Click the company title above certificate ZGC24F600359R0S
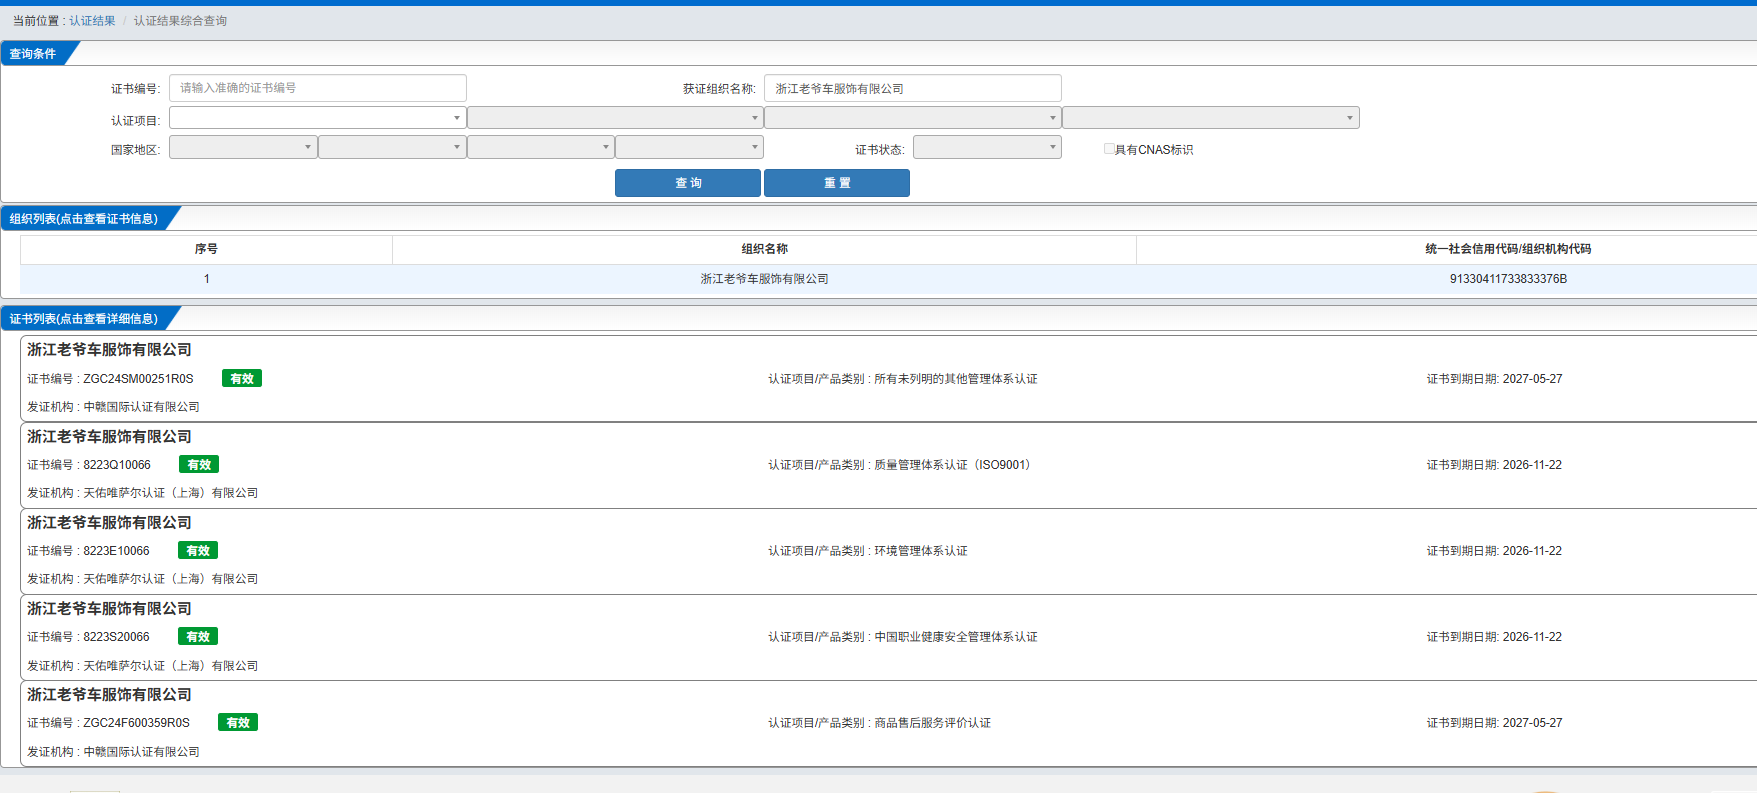This screenshot has height=793, width=1757. coord(109,695)
